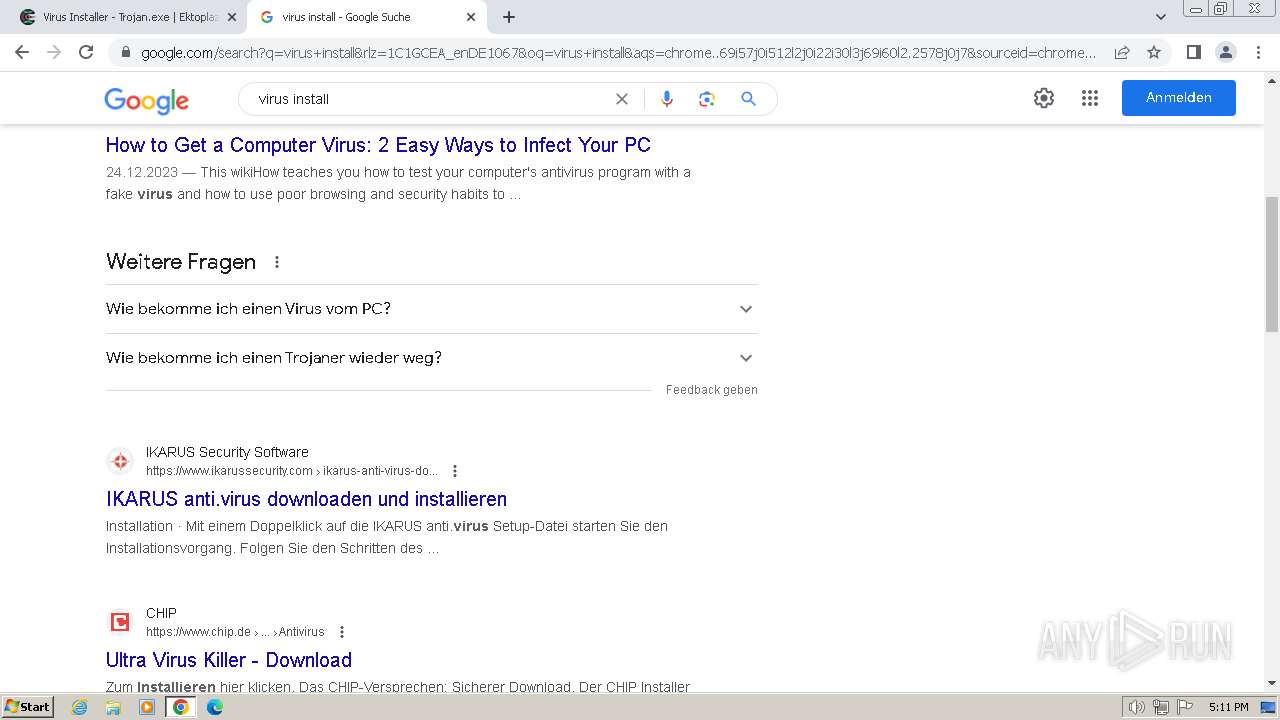Click the blue search magnifier button
The image size is (1280, 720).
(x=748, y=99)
